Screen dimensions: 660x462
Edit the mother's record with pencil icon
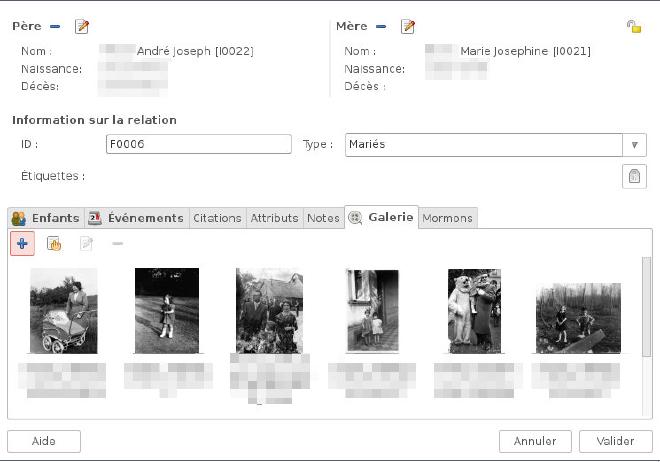[408, 26]
